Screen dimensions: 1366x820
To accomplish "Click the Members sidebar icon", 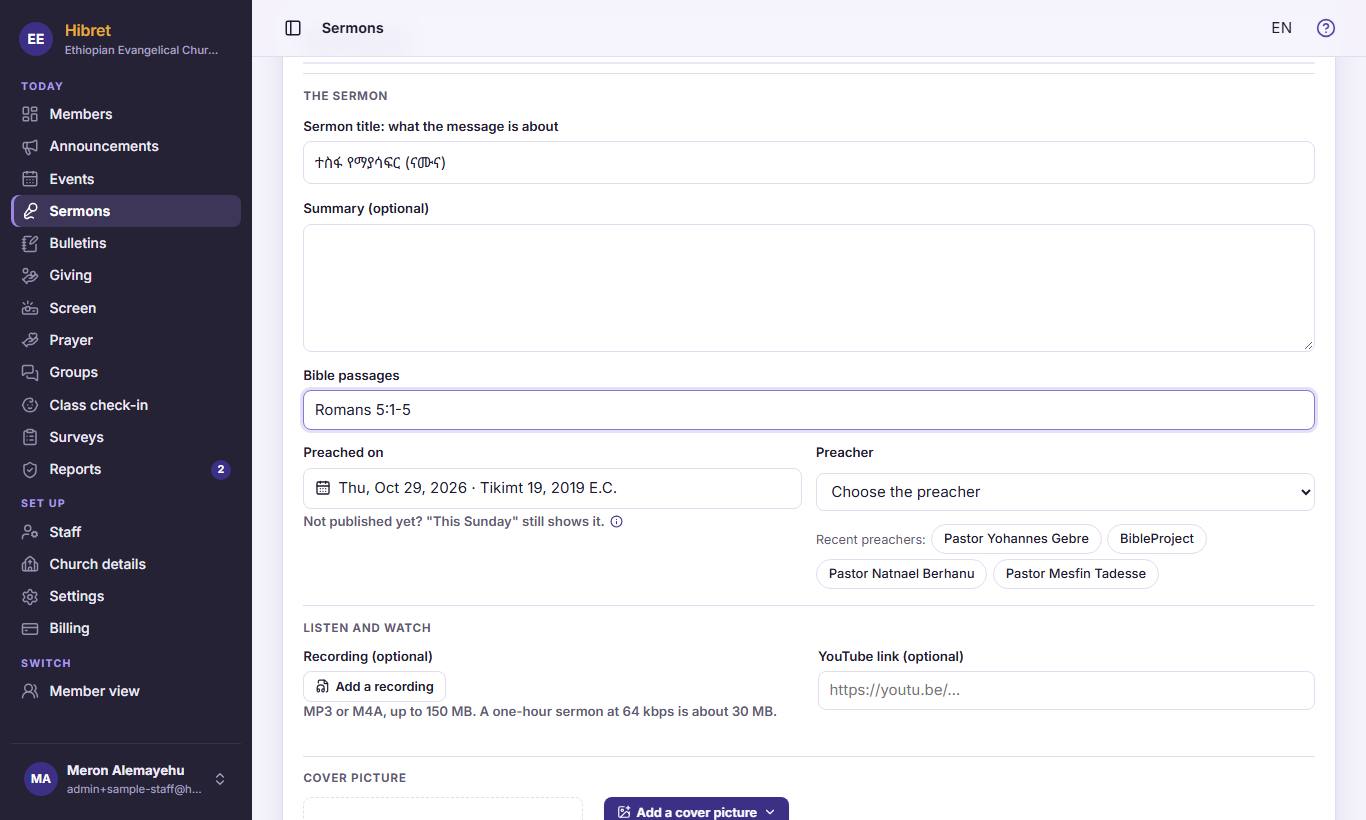I will coord(30,114).
